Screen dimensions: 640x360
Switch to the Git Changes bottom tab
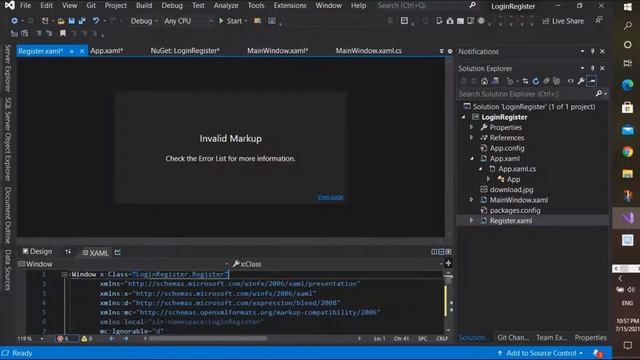513,338
